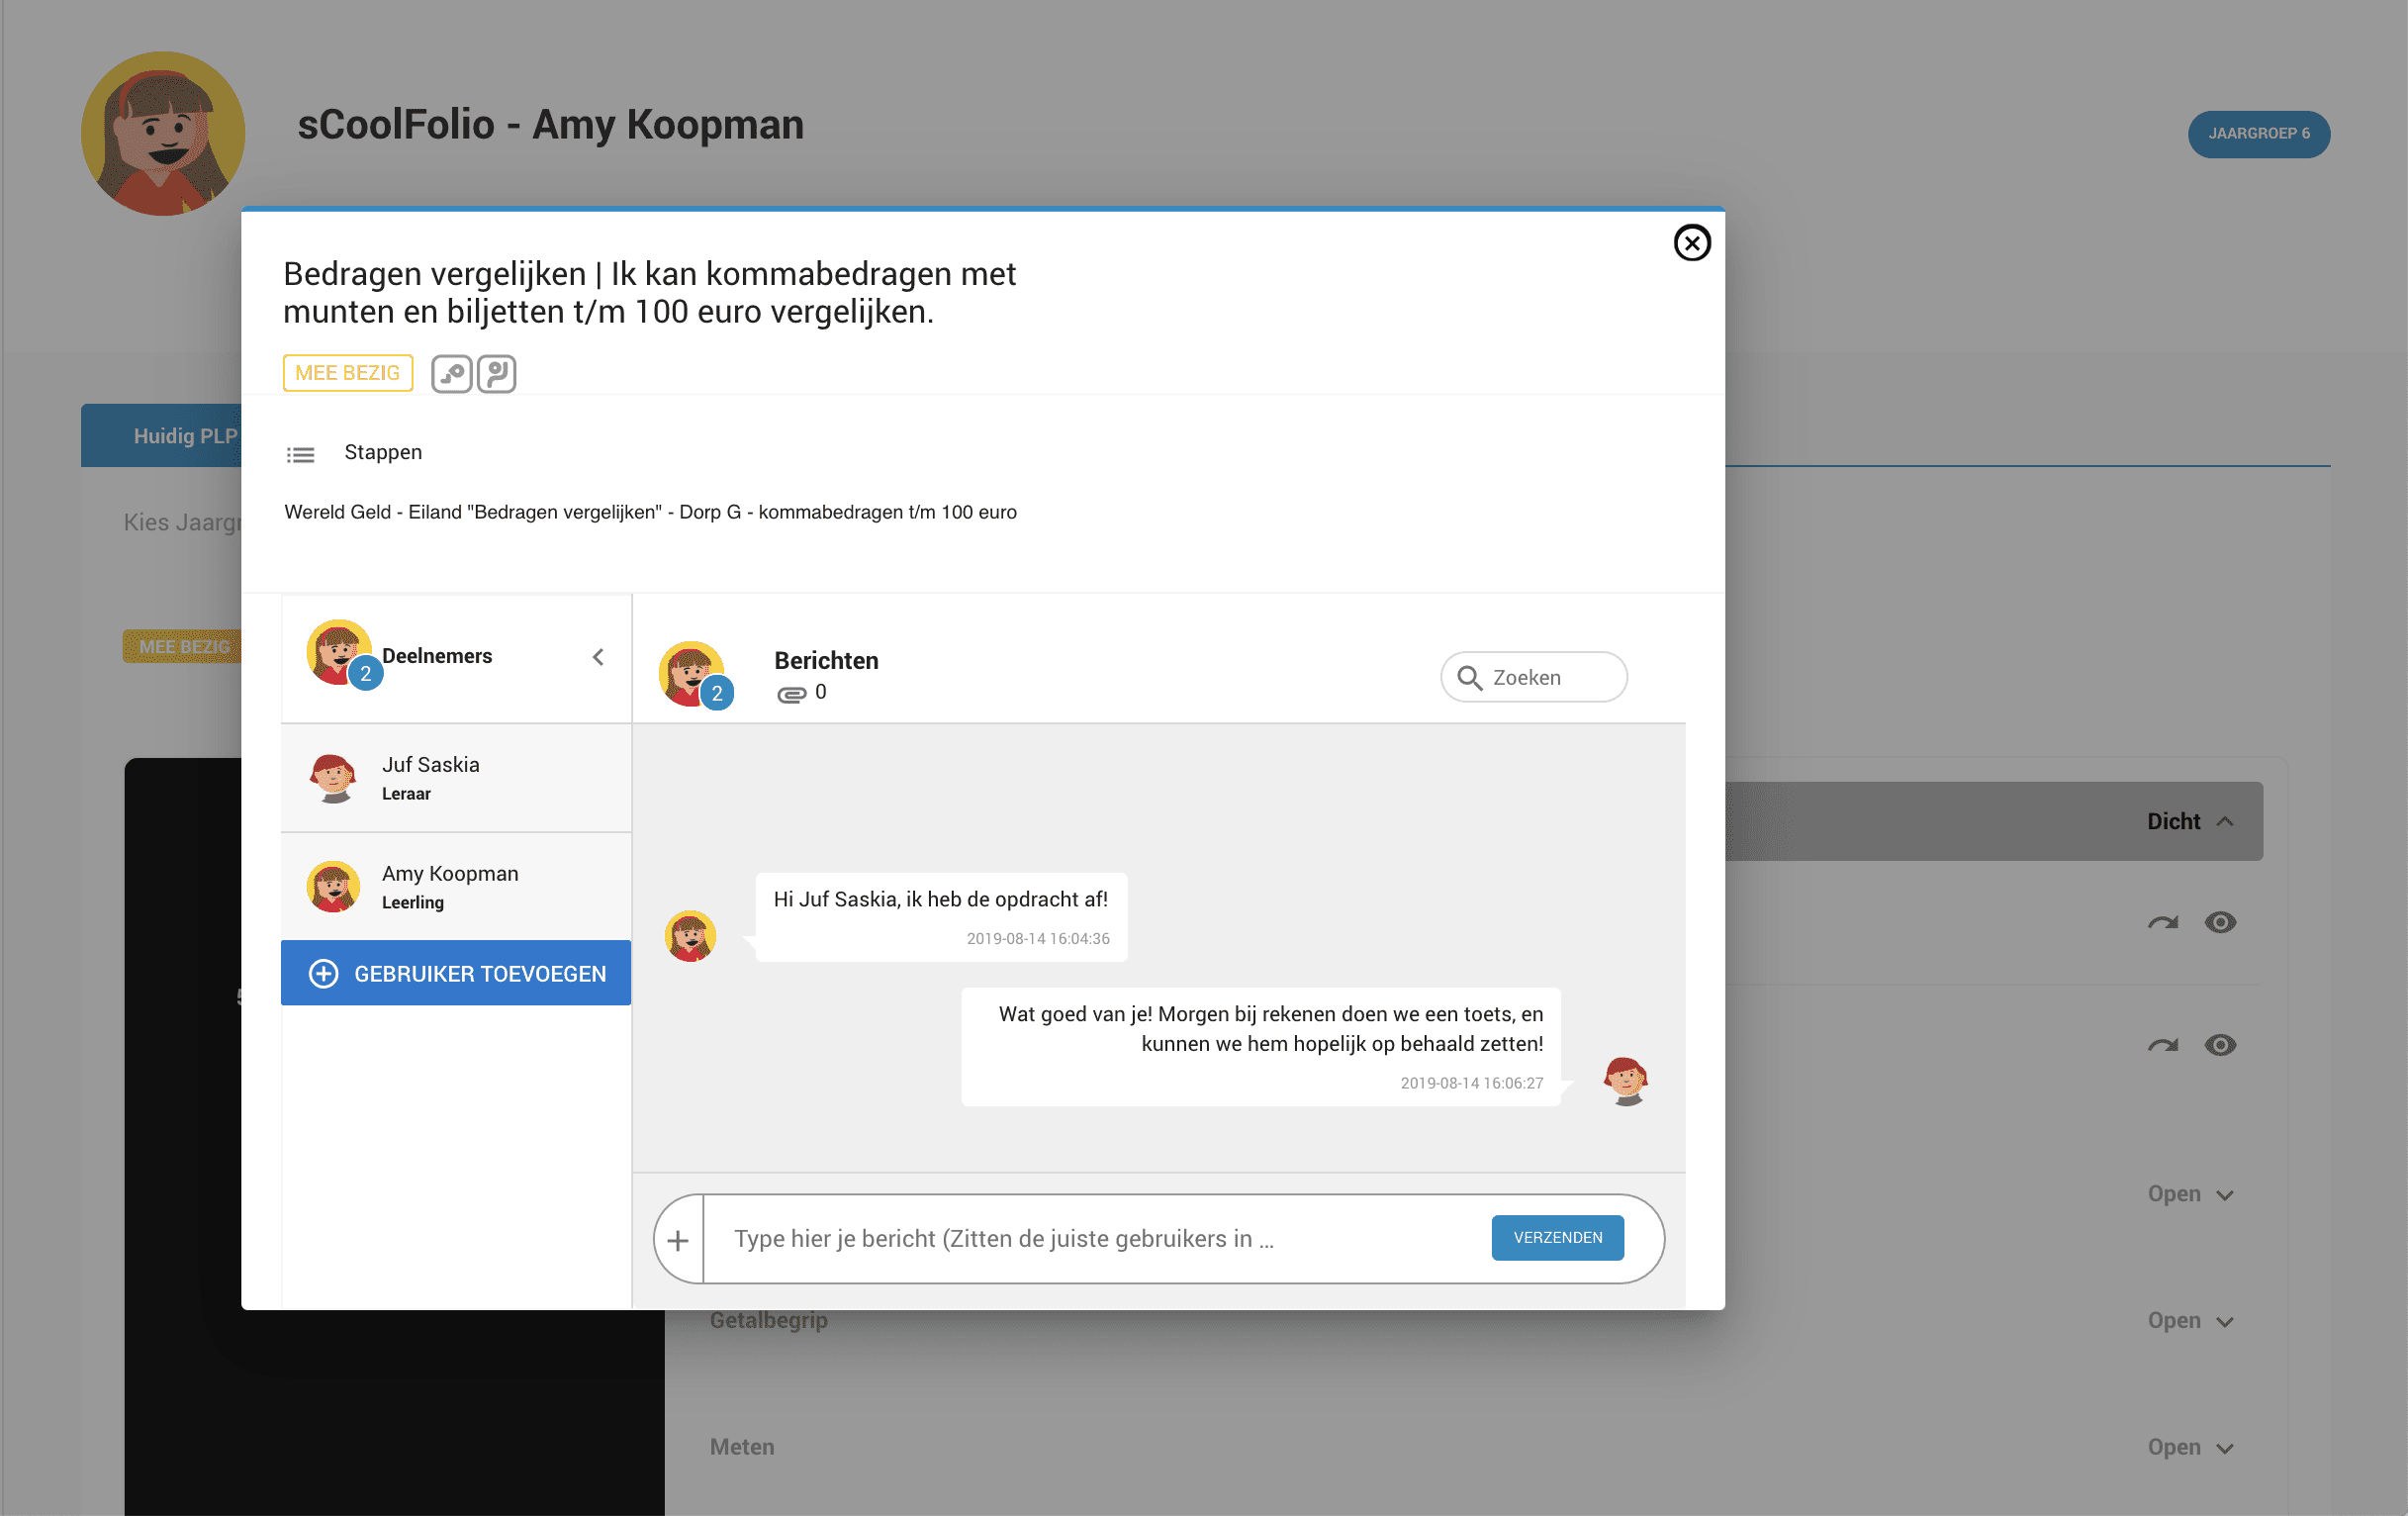This screenshot has height=1516, width=2408.
Task: Click the attachment paperclip count icon
Action: pyautogui.click(x=792, y=693)
